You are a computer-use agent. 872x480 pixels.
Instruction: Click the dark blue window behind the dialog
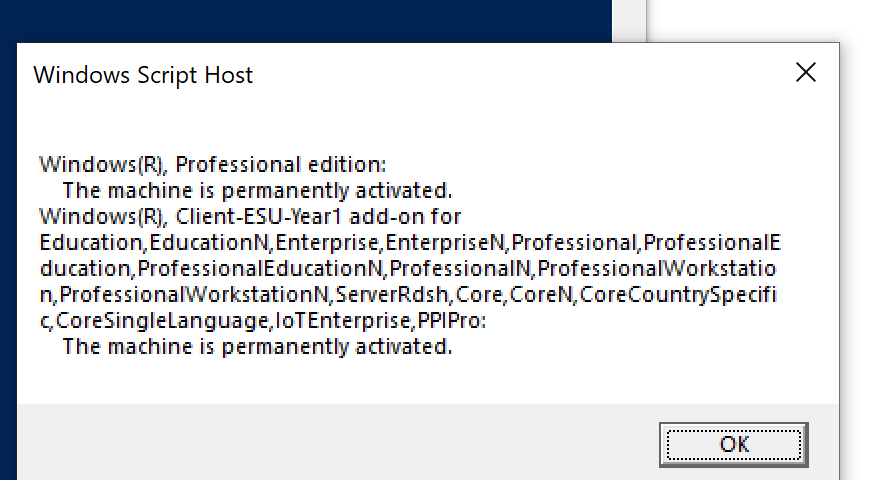pos(300,20)
